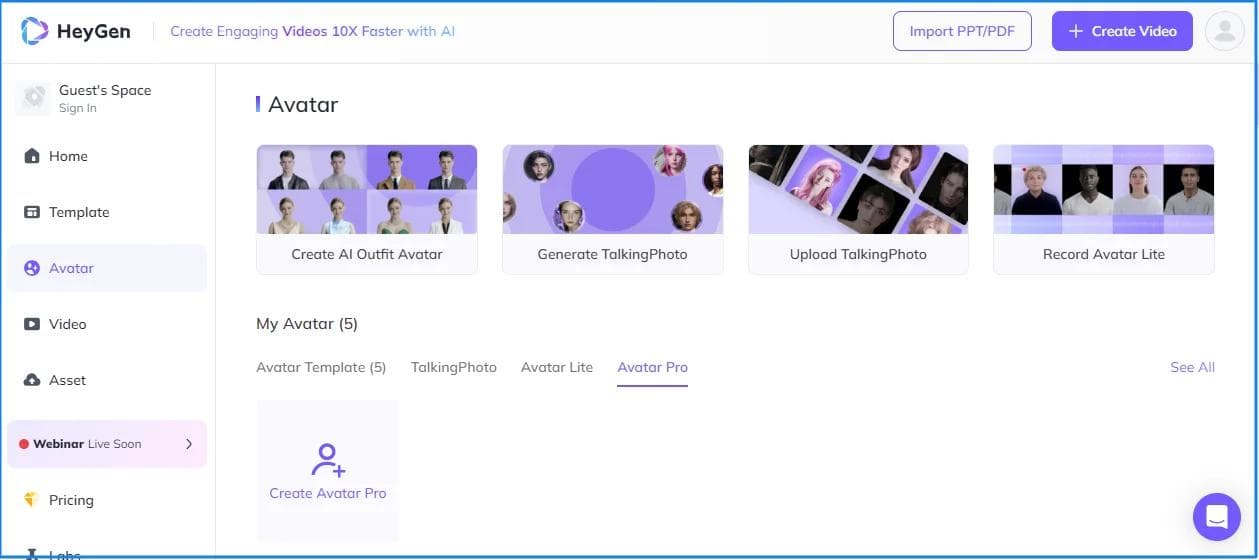Open the Create AI Outfit Avatar card
This screenshot has height=560, width=1259.
(x=367, y=209)
